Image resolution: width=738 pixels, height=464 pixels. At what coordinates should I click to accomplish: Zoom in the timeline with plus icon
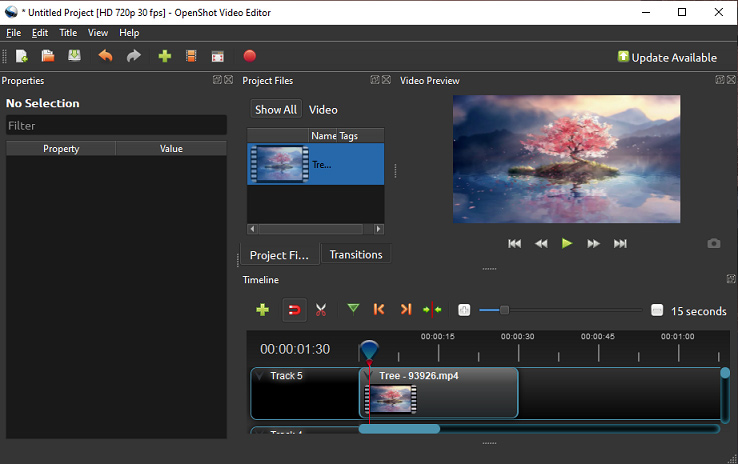[x=464, y=310]
